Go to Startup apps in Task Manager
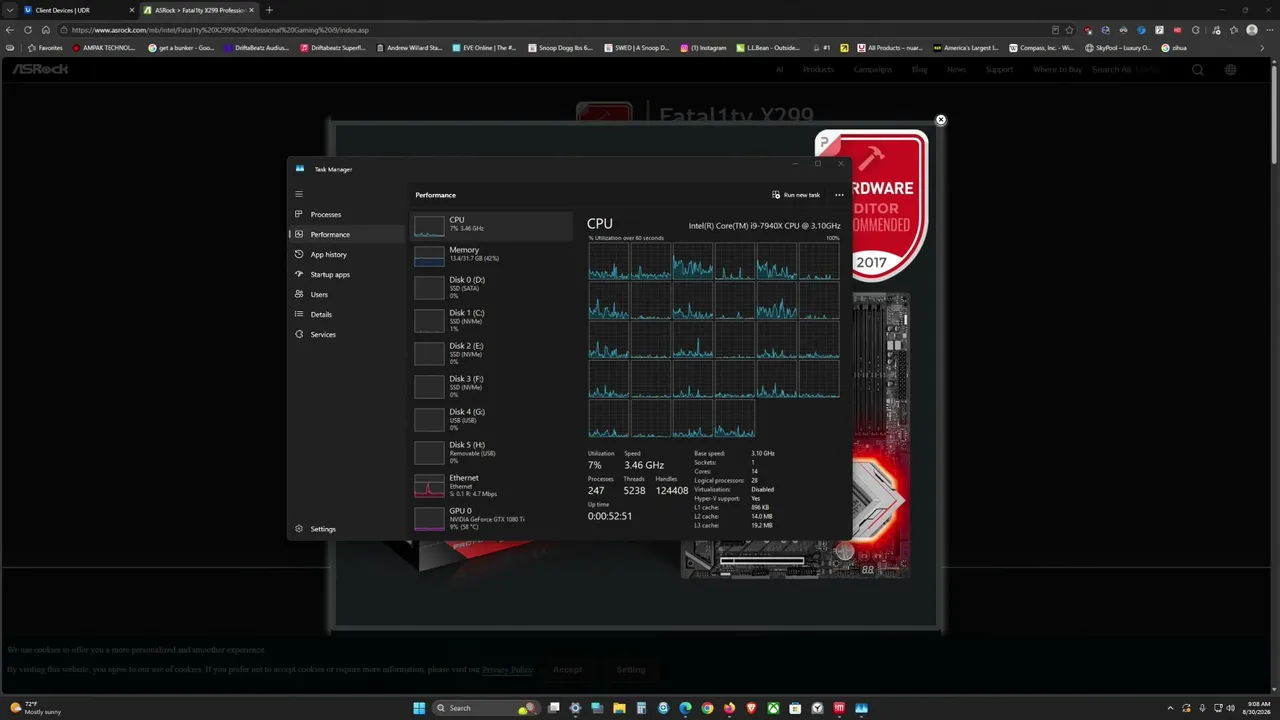Screen dimensions: 1280x720 click(346, 274)
